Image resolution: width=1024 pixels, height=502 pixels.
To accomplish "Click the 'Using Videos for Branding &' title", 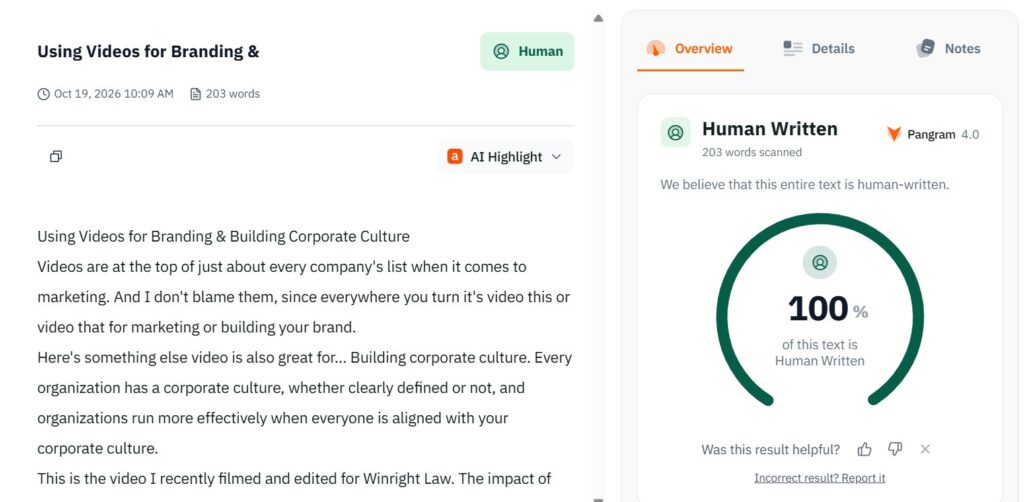I will (x=148, y=52).
